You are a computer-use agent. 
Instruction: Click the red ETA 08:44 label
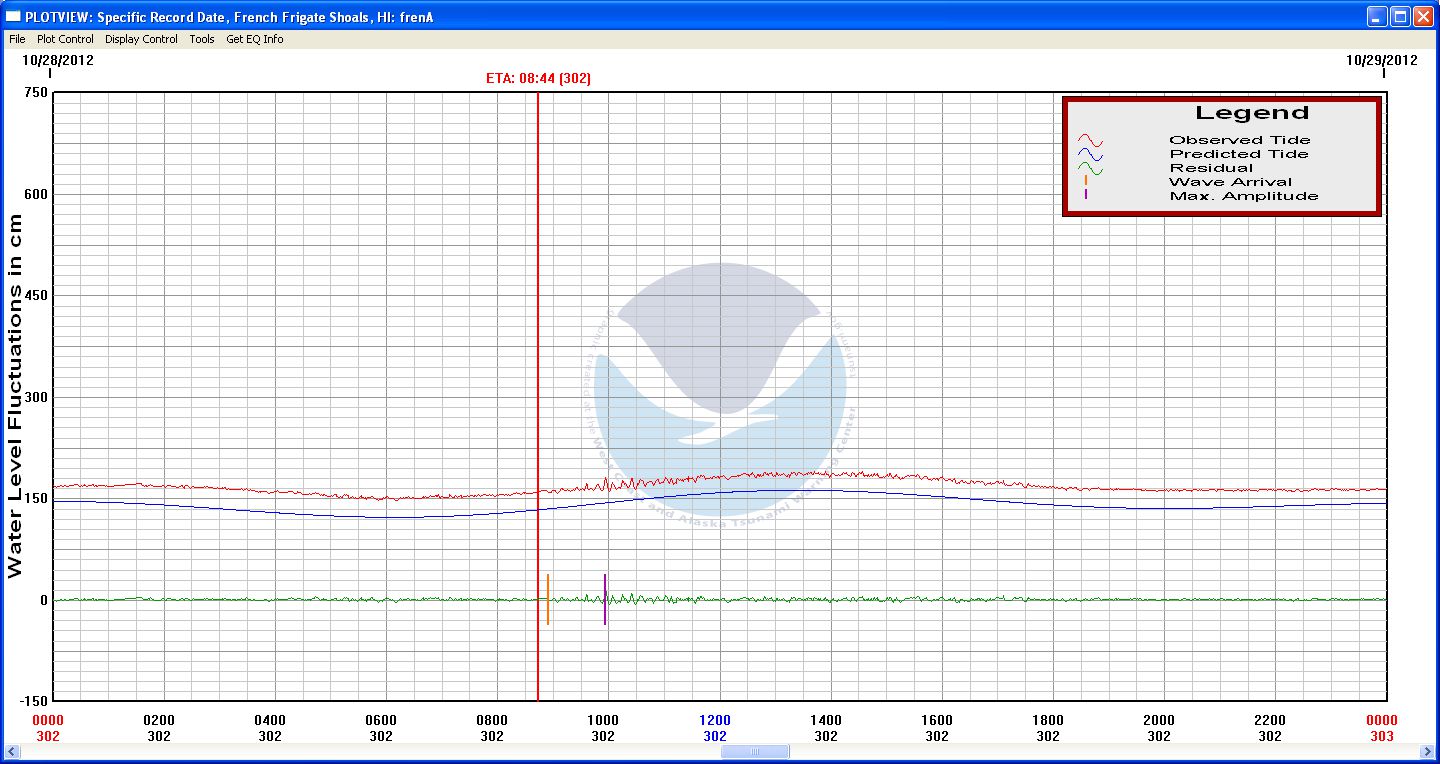538,78
